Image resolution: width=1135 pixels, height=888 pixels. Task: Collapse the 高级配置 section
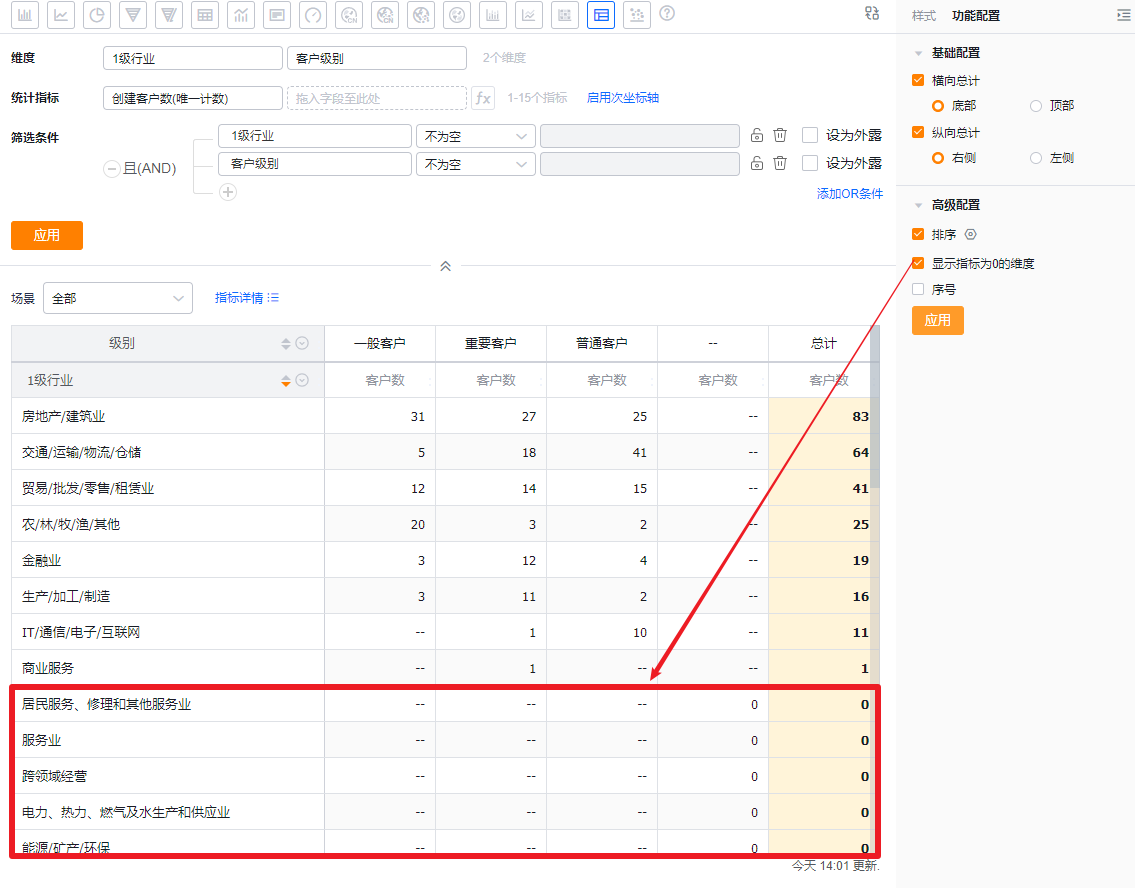[x=918, y=206]
